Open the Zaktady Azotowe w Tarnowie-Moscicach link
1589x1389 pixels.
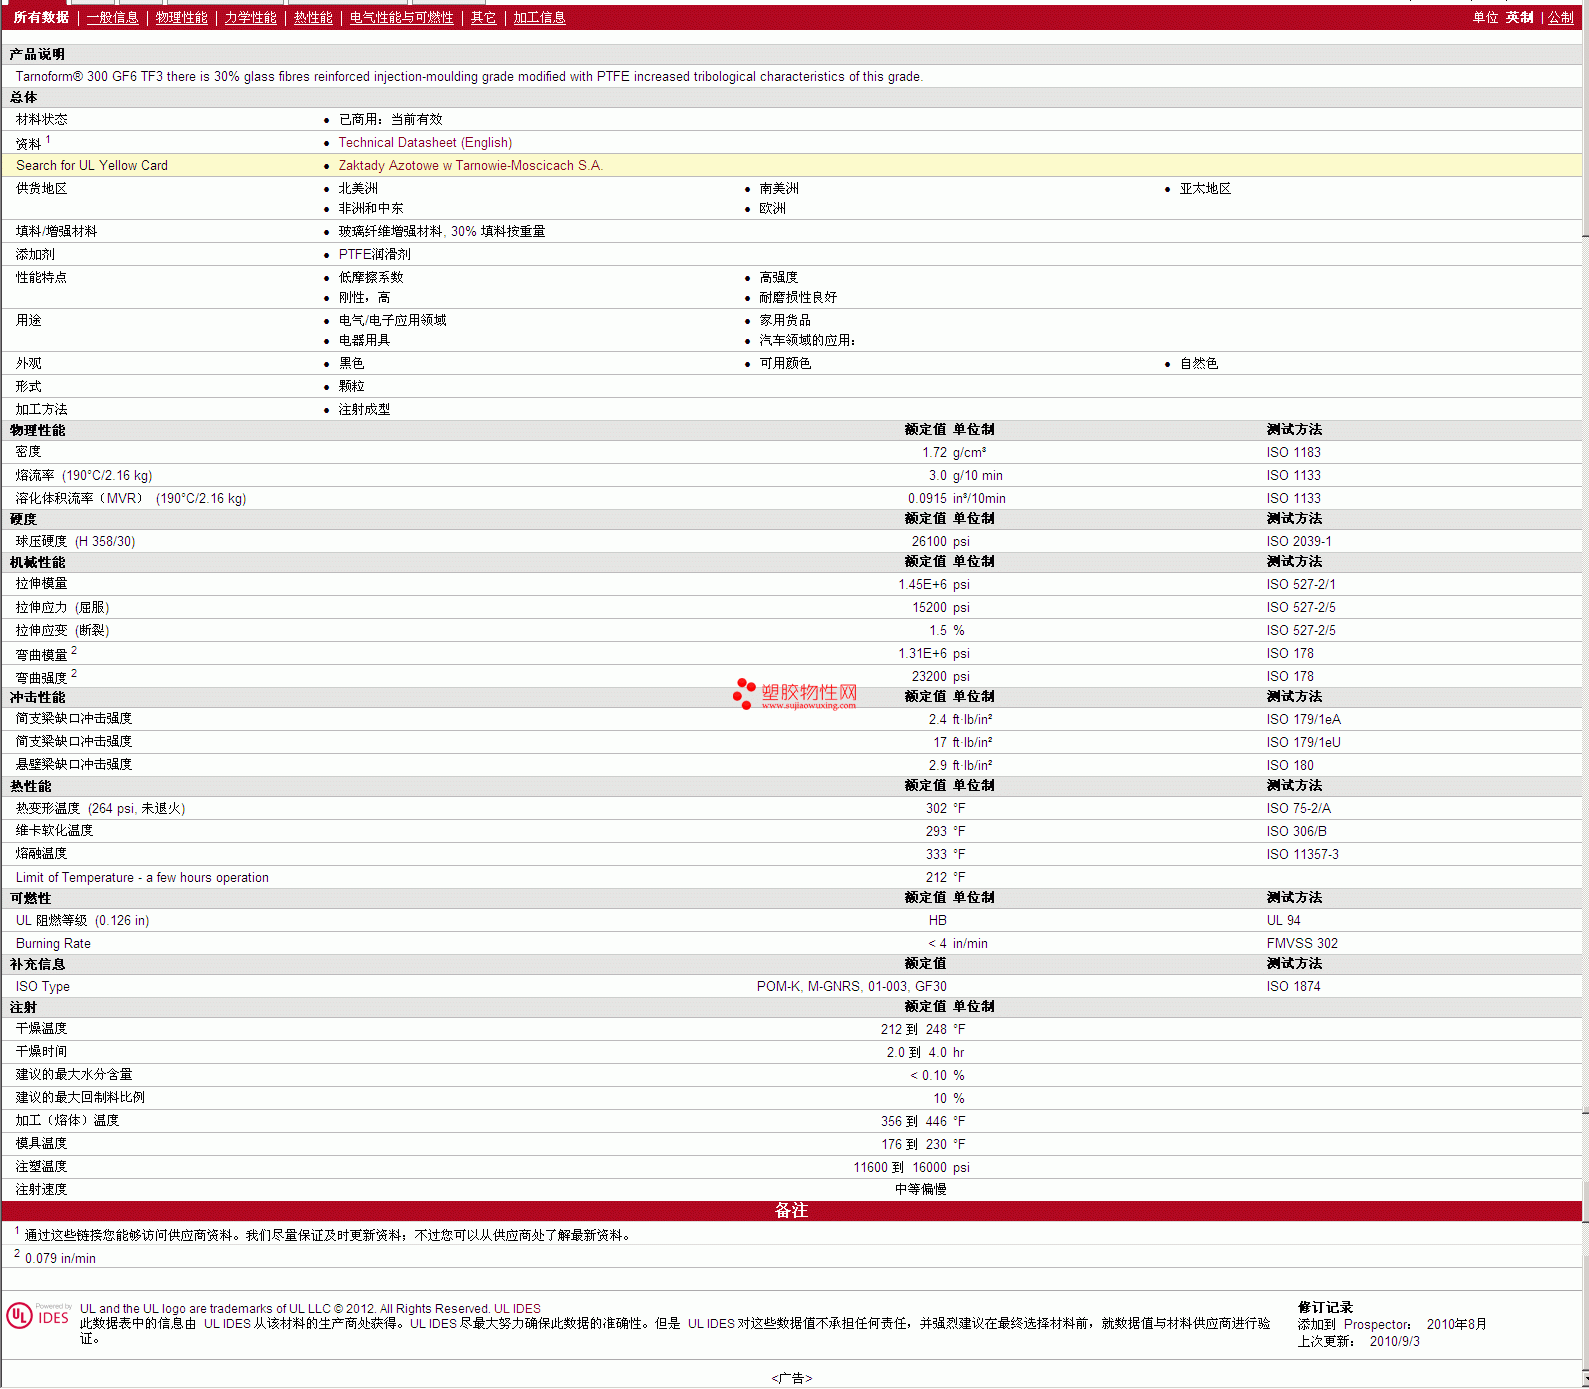tap(470, 166)
